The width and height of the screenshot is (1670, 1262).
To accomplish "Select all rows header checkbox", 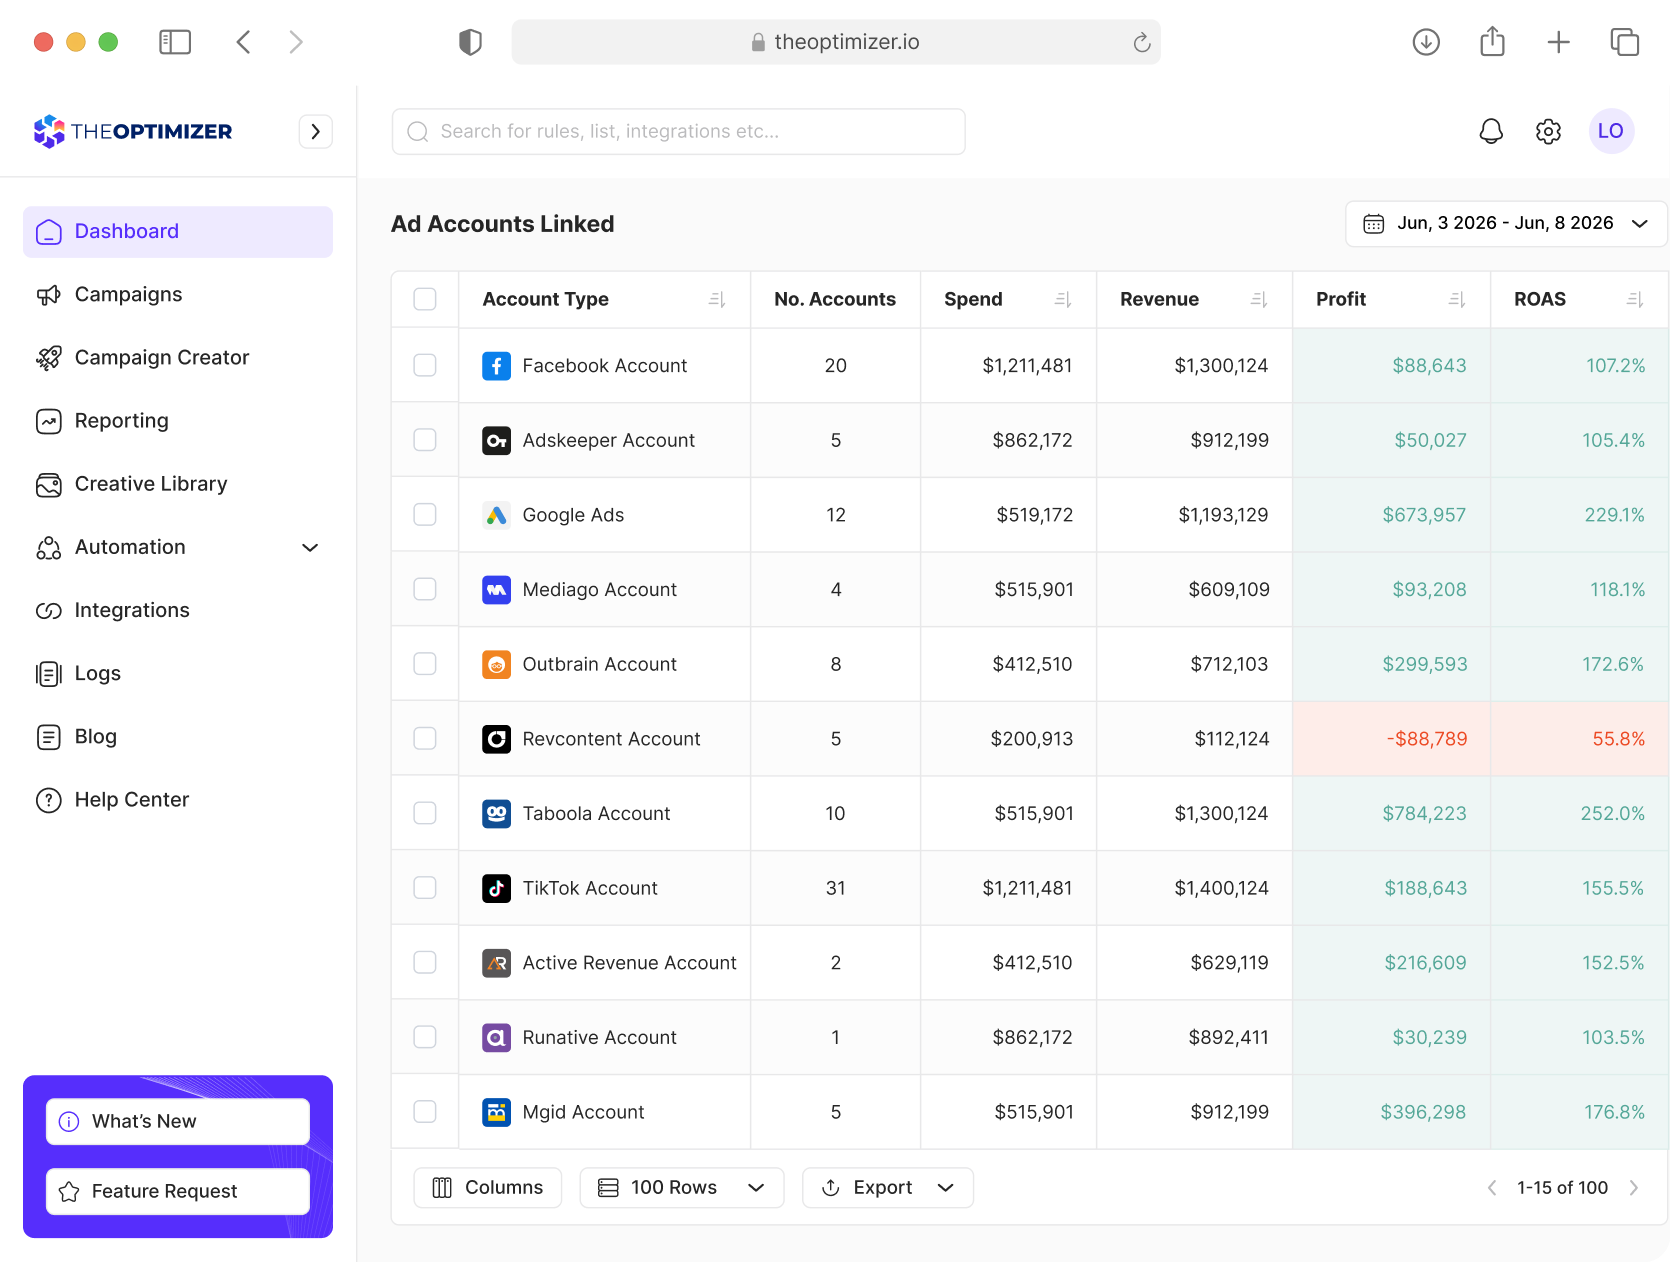I will pos(425,299).
